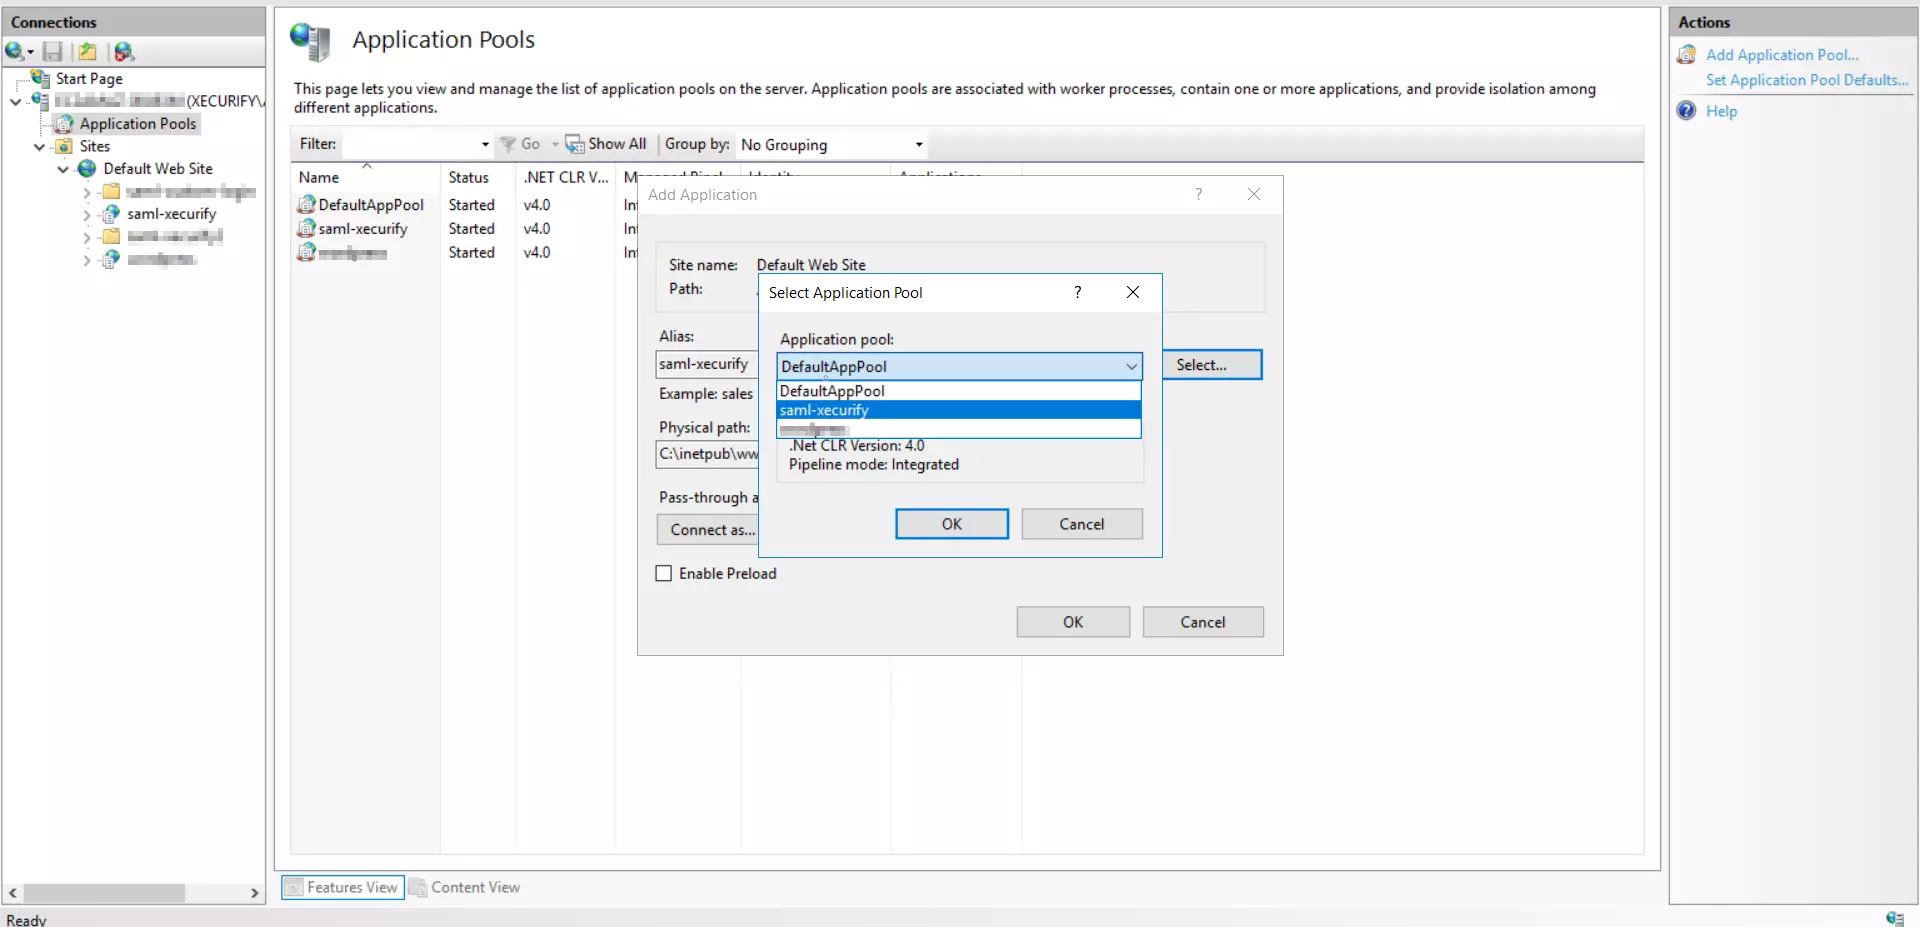Click the Delete connection globe icon
The width and height of the screenshot is (1920, 927).
(124, 51)
